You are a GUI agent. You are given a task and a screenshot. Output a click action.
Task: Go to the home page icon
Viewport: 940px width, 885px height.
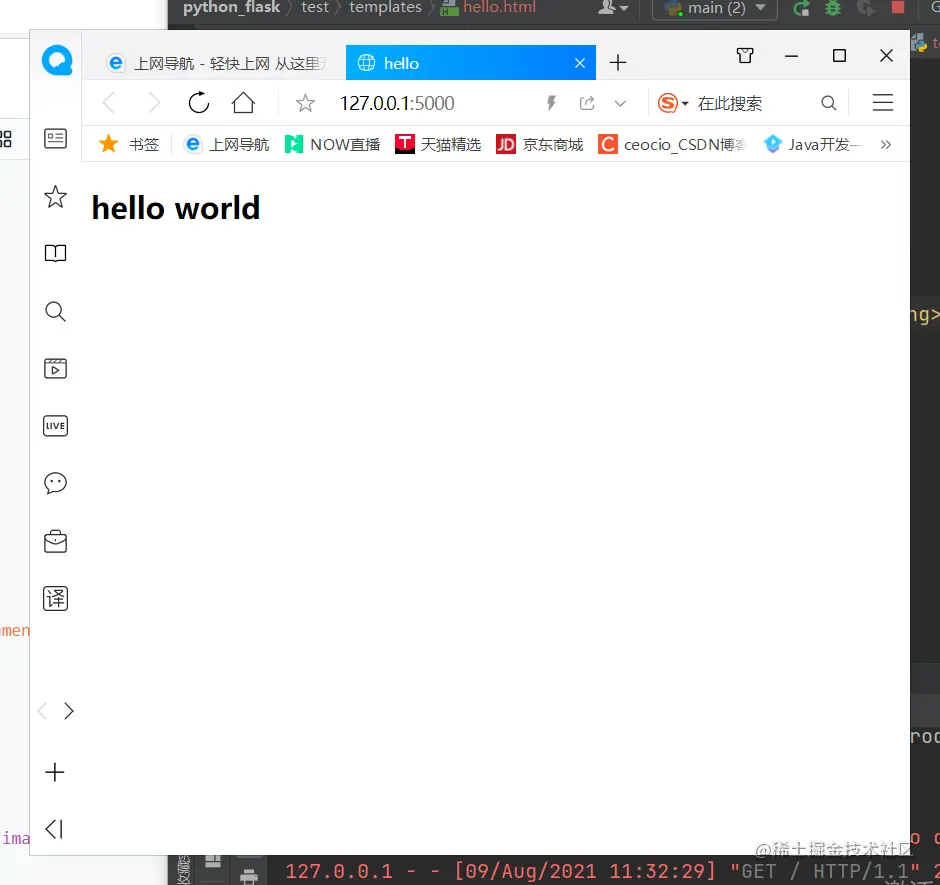pos(243,103)
